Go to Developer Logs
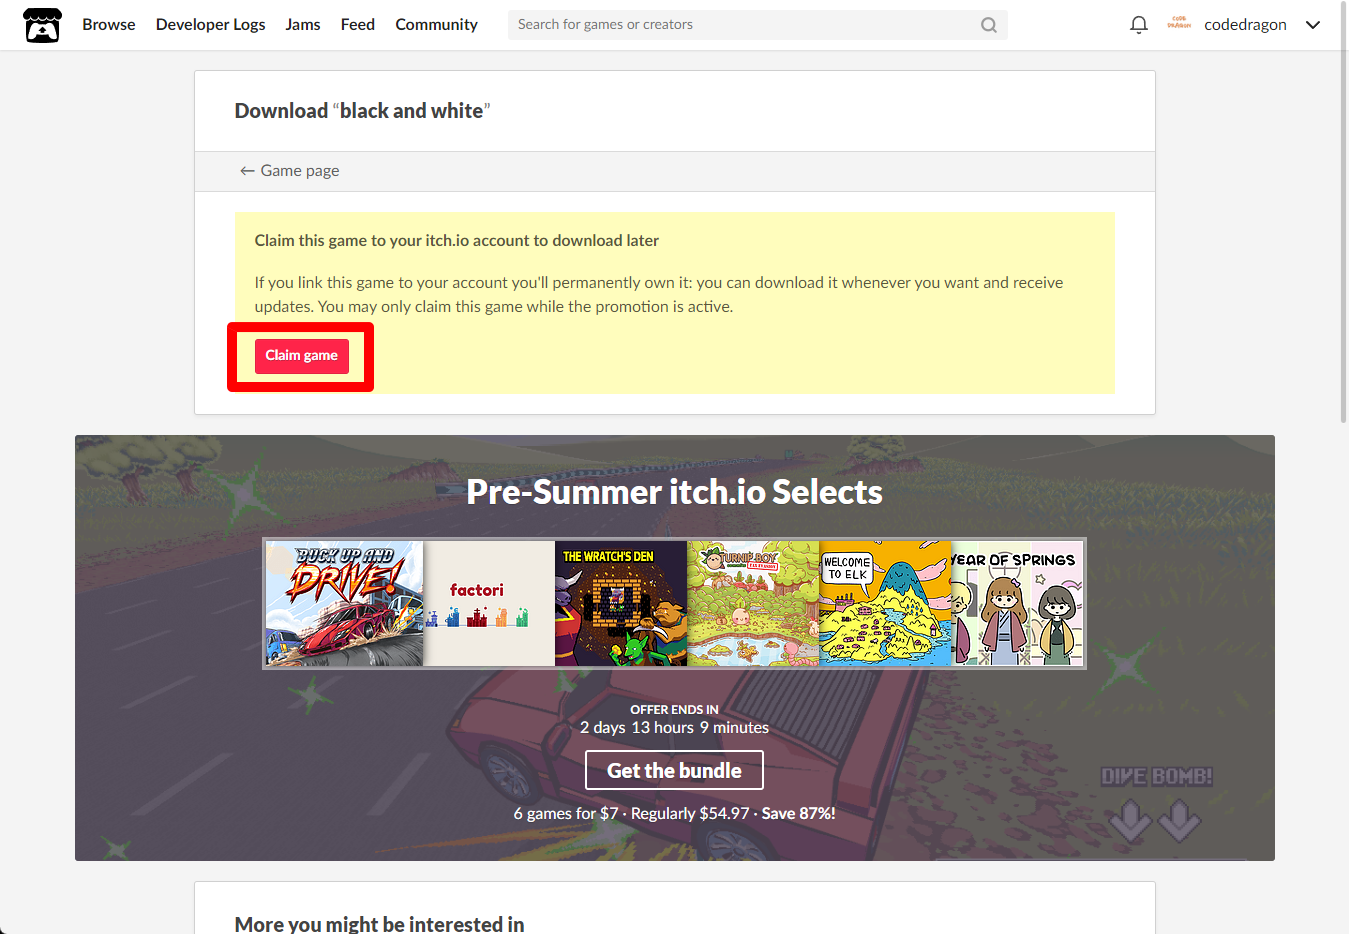This screenshot has width=1349, height=934. tap(211, 25)
